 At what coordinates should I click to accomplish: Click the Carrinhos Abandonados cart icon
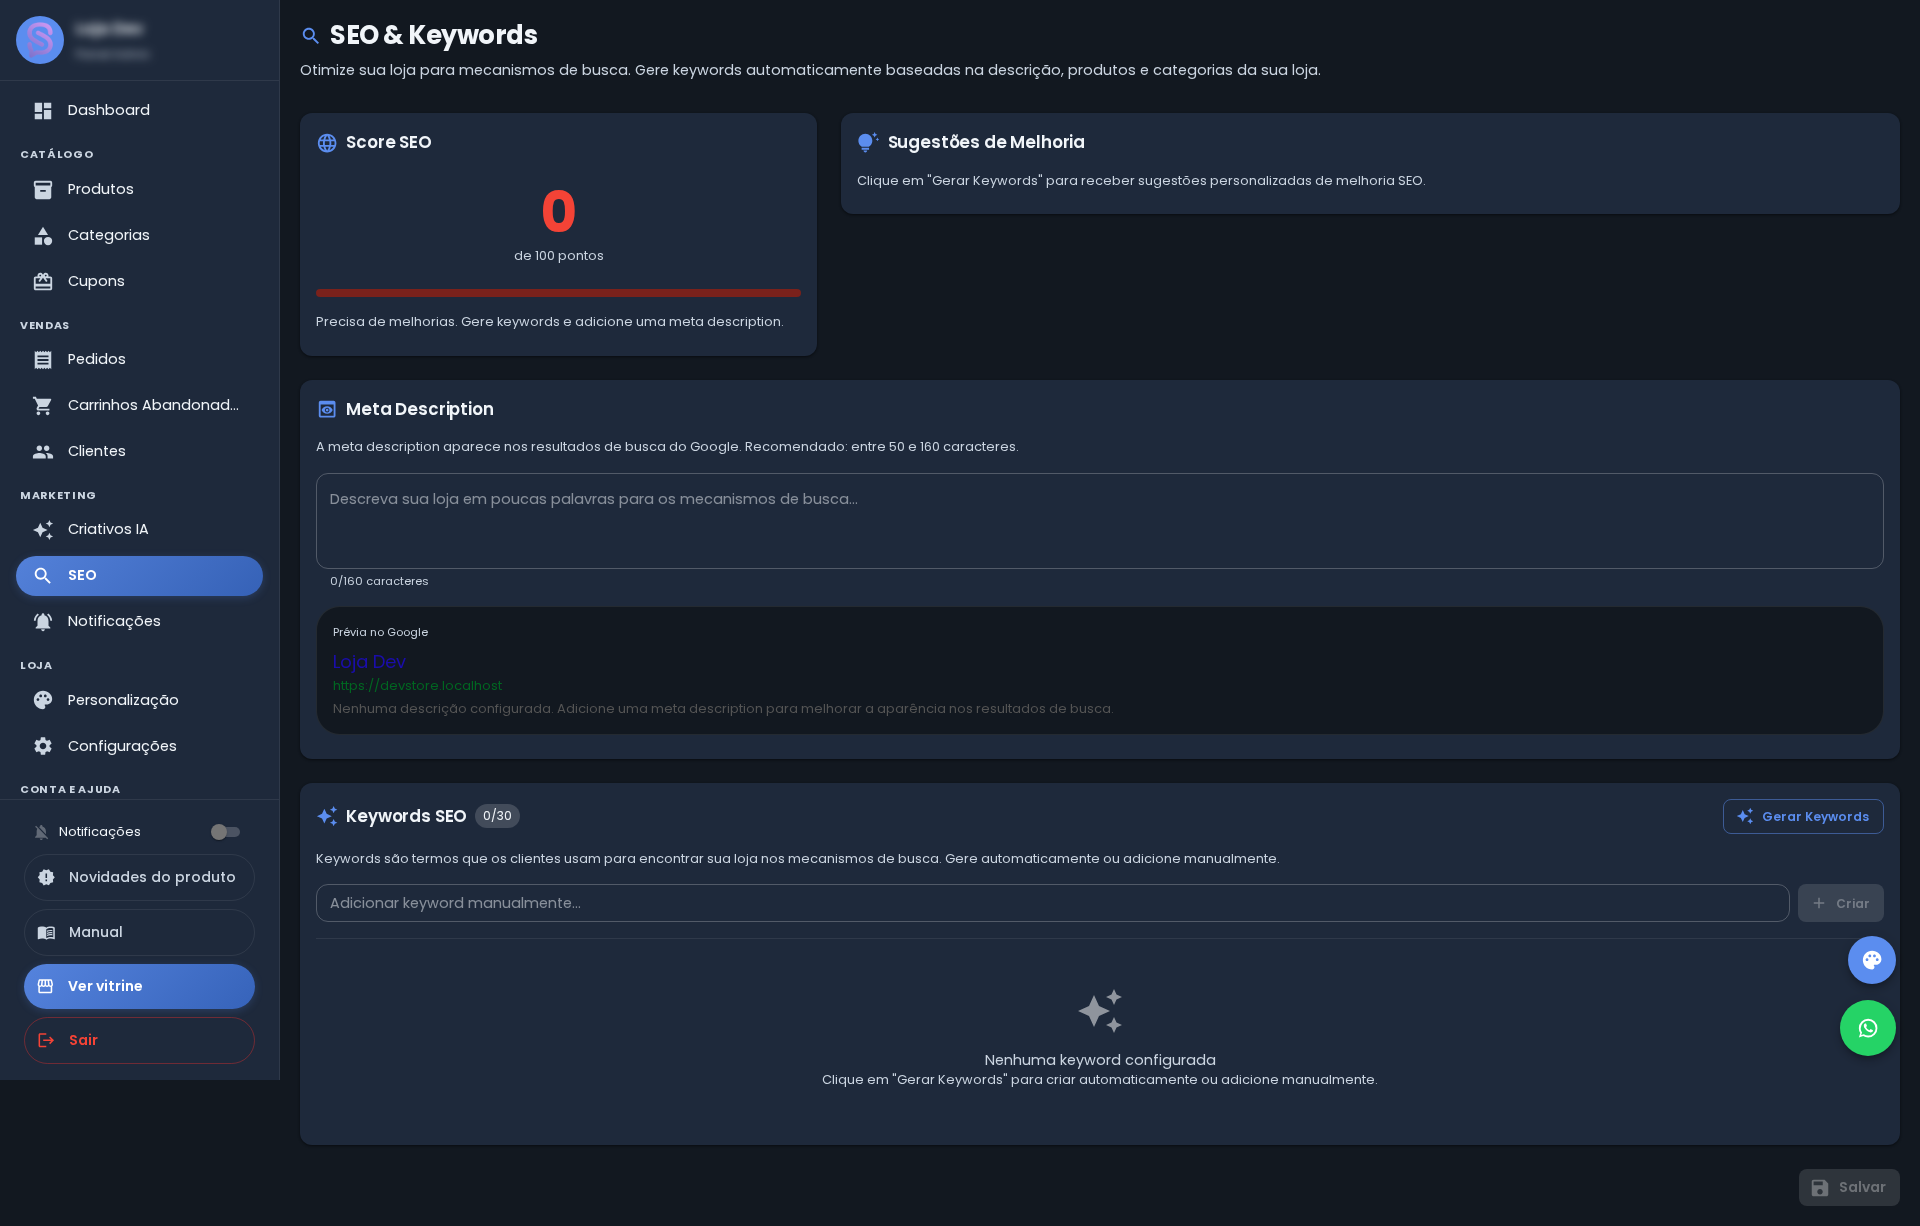pos(43,406)
